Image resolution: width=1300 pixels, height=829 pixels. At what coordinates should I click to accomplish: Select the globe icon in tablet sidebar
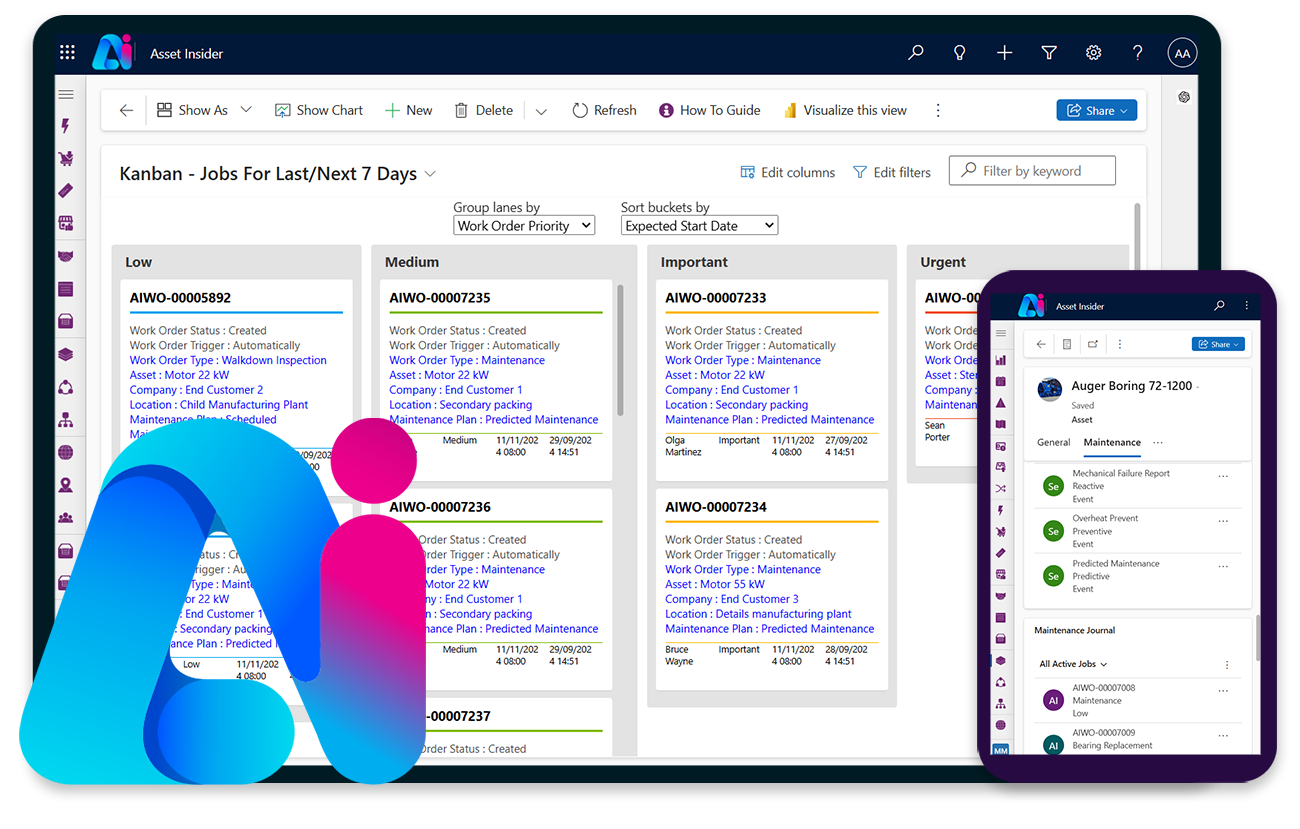[x=66, y=453]
